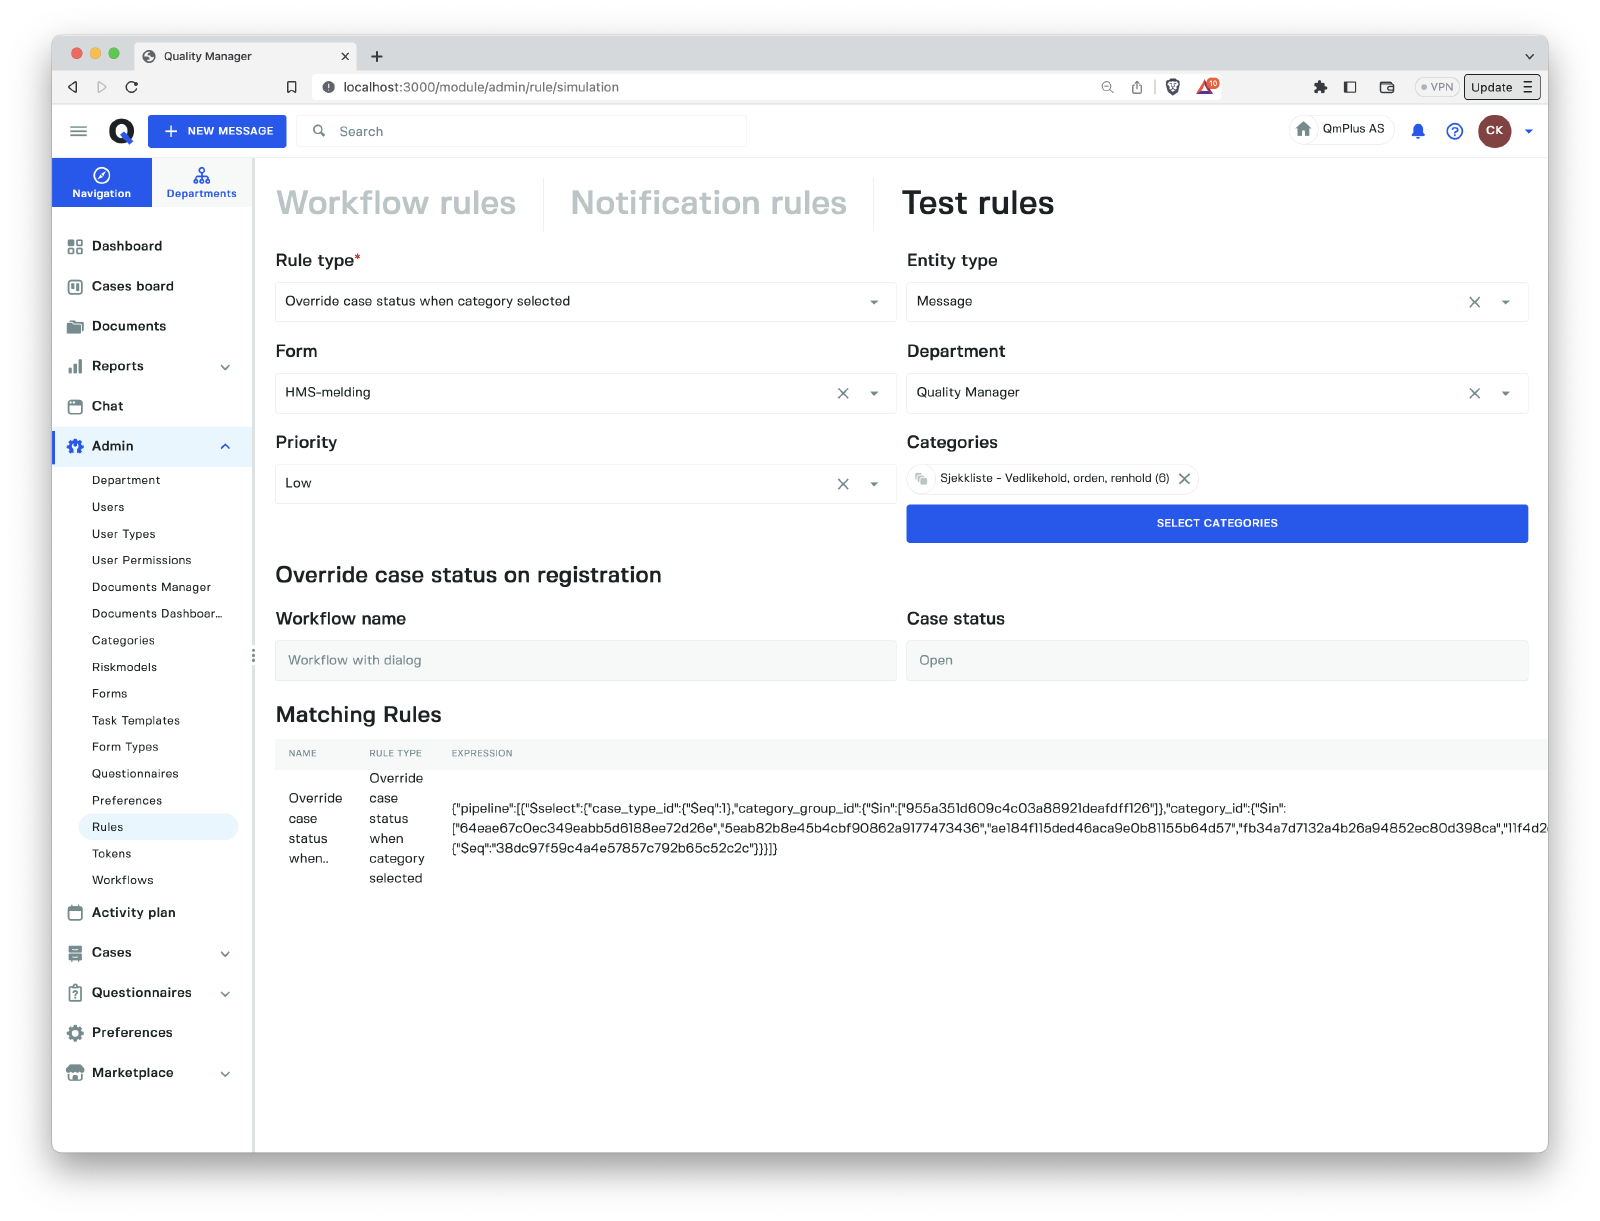1600x1221 pixels.
Task: Switch to the Workflow rules tab
Action: pos(396,203)
